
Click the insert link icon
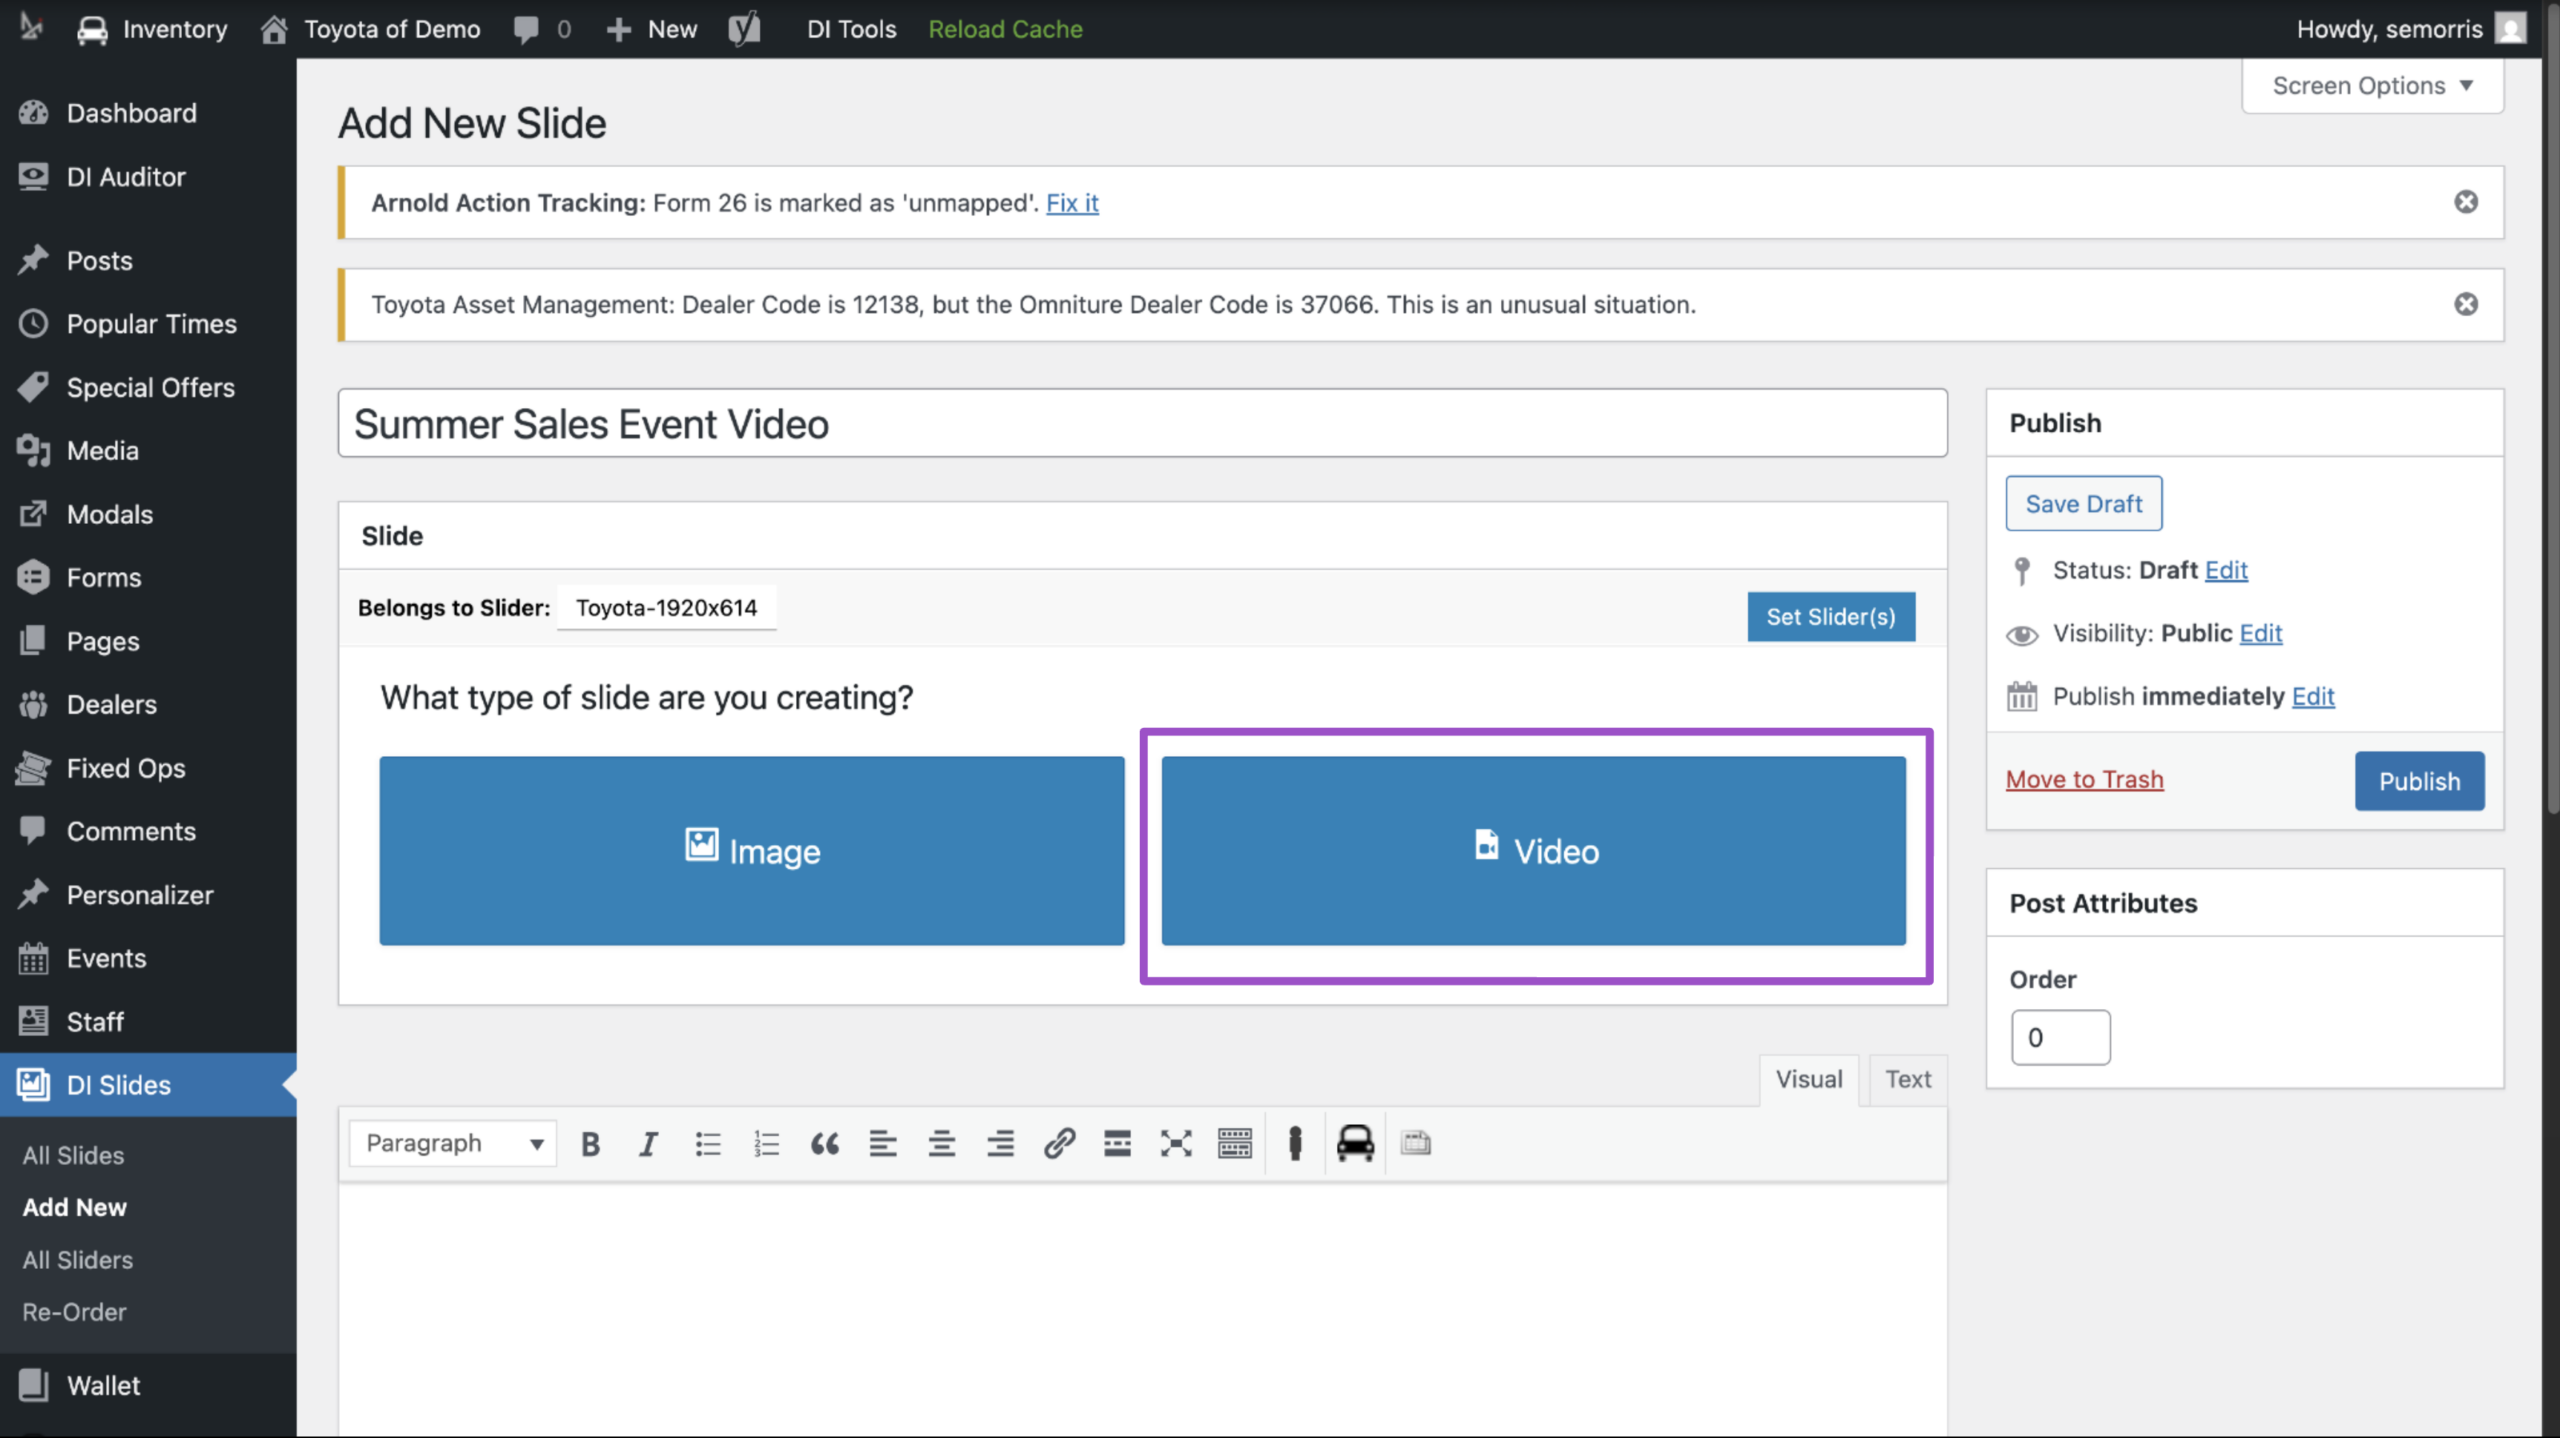(1059, 1143)
